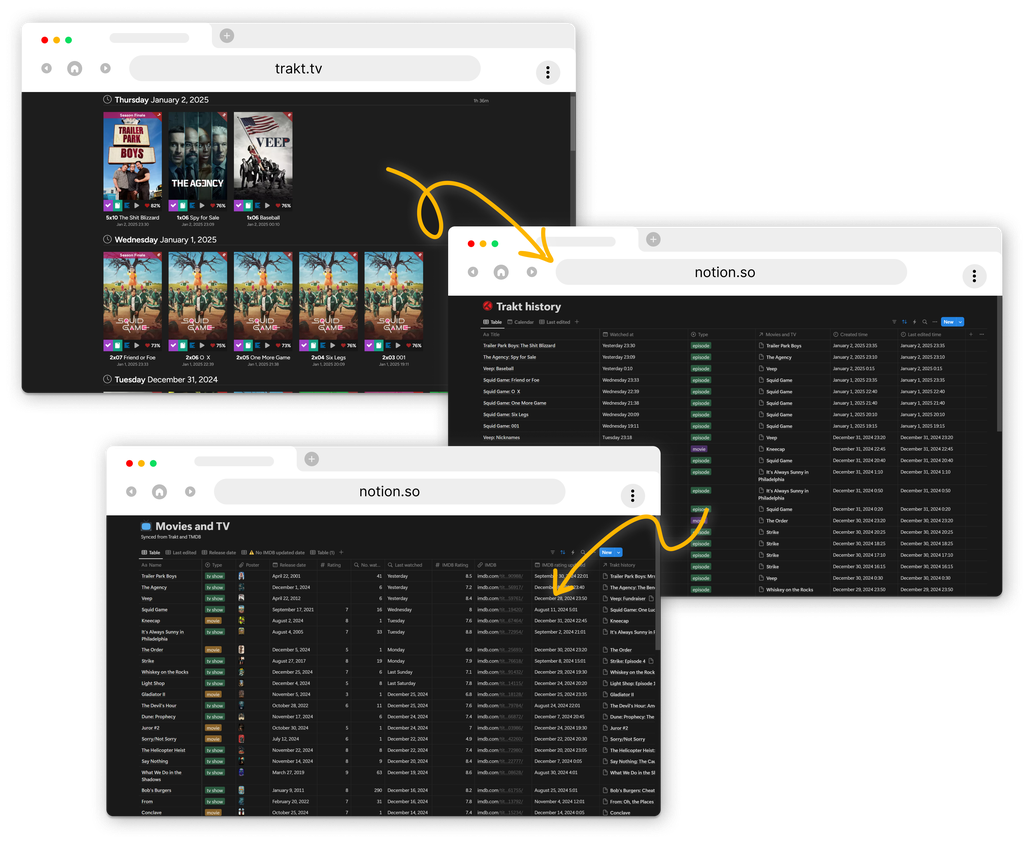Click the automations lightning icon in Trakt history

point(914,322)
